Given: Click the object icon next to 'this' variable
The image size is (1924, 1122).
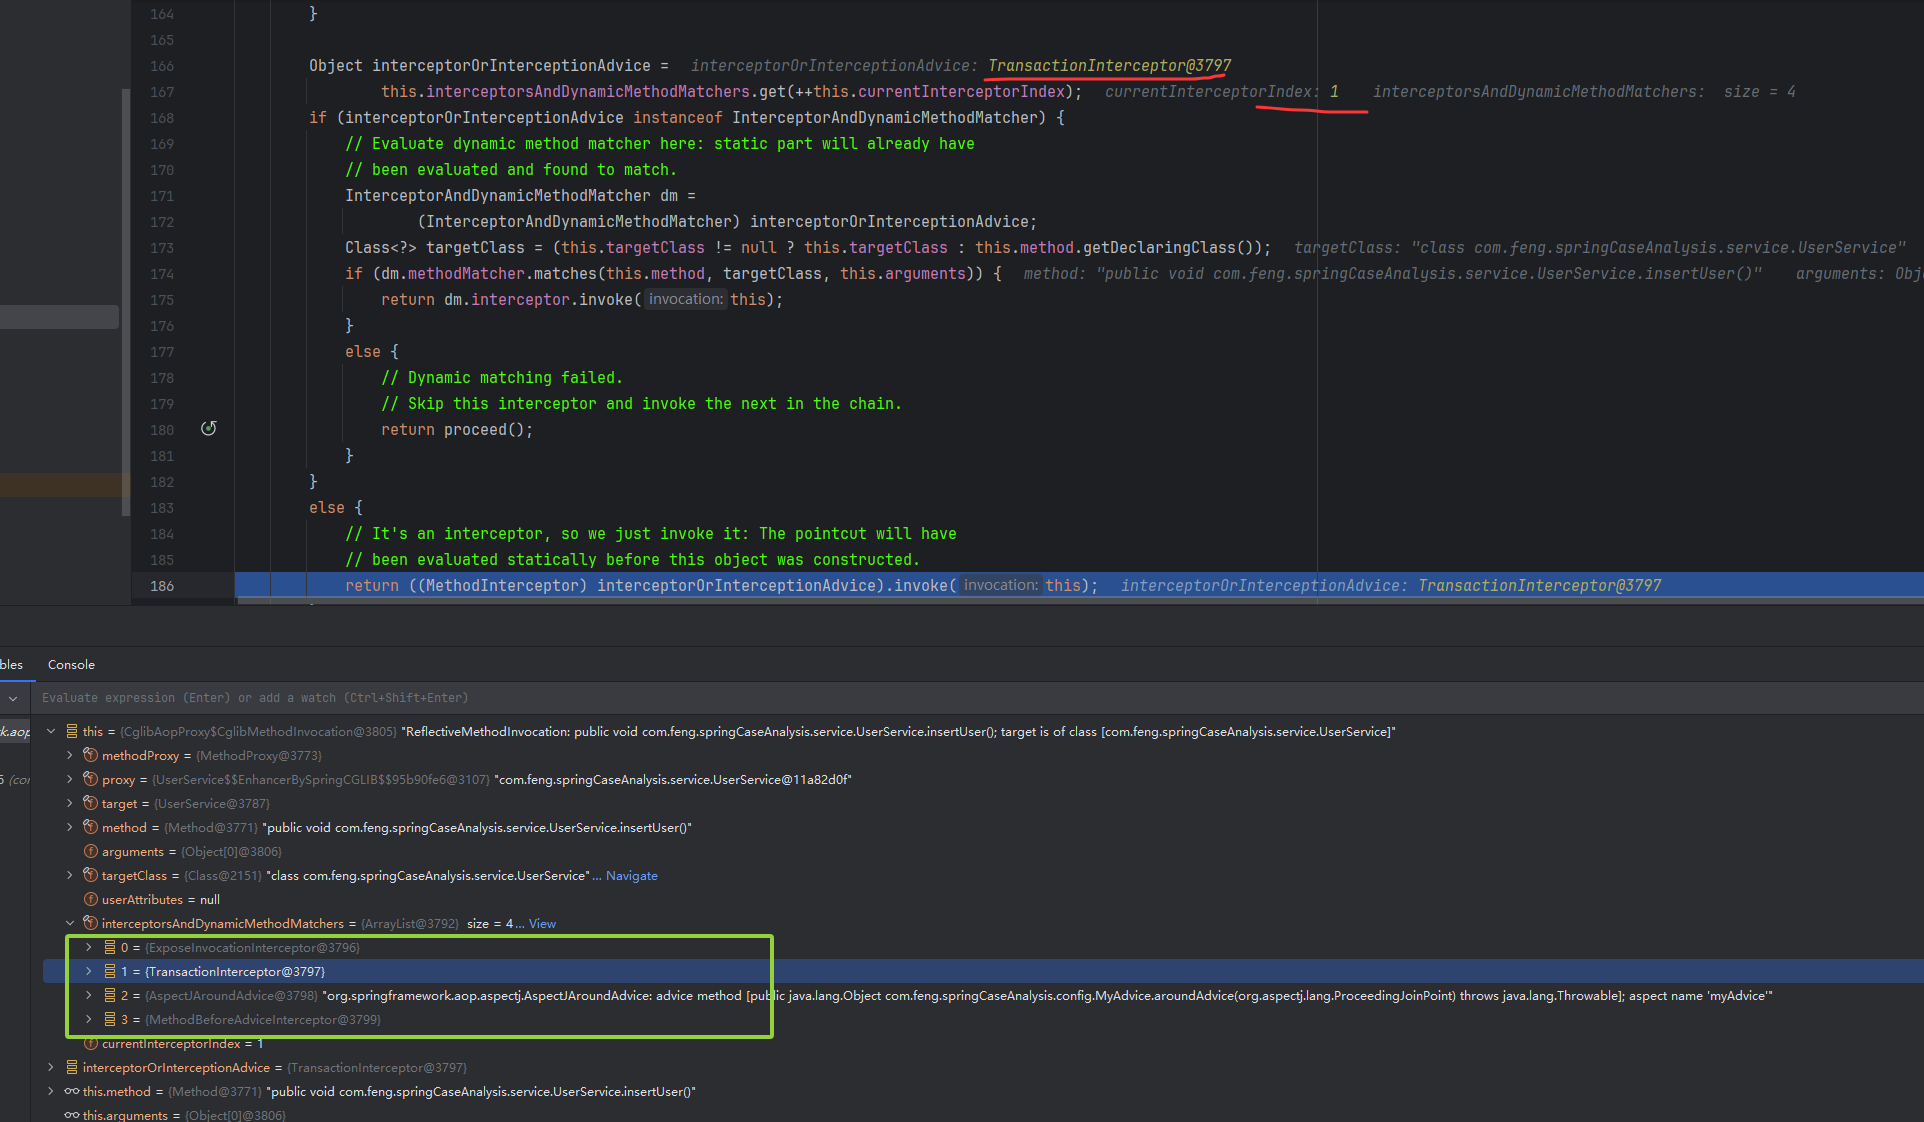Looking at the screenshot, I should [71, 731].
